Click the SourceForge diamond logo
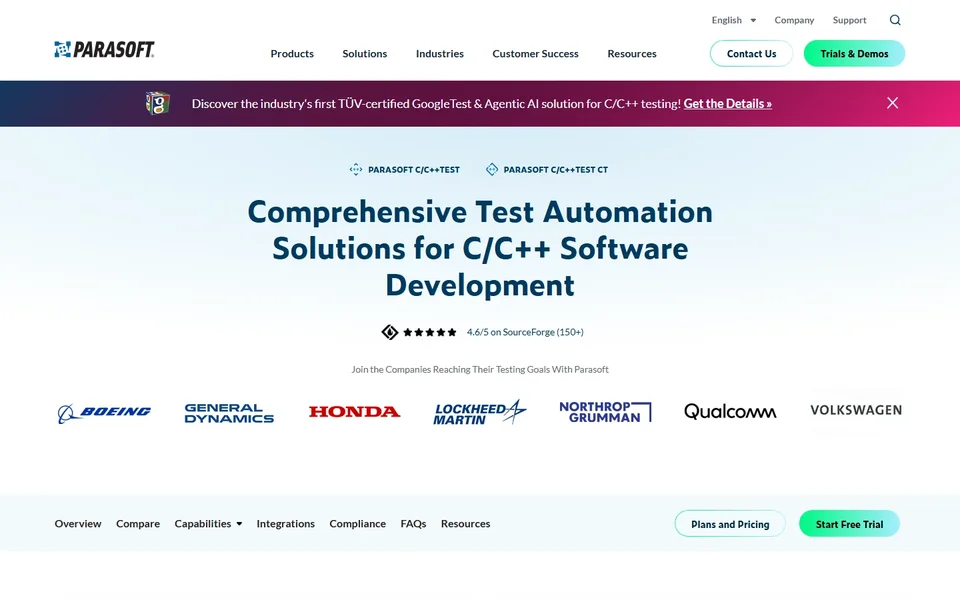The image size is (960, 600). 389,332
